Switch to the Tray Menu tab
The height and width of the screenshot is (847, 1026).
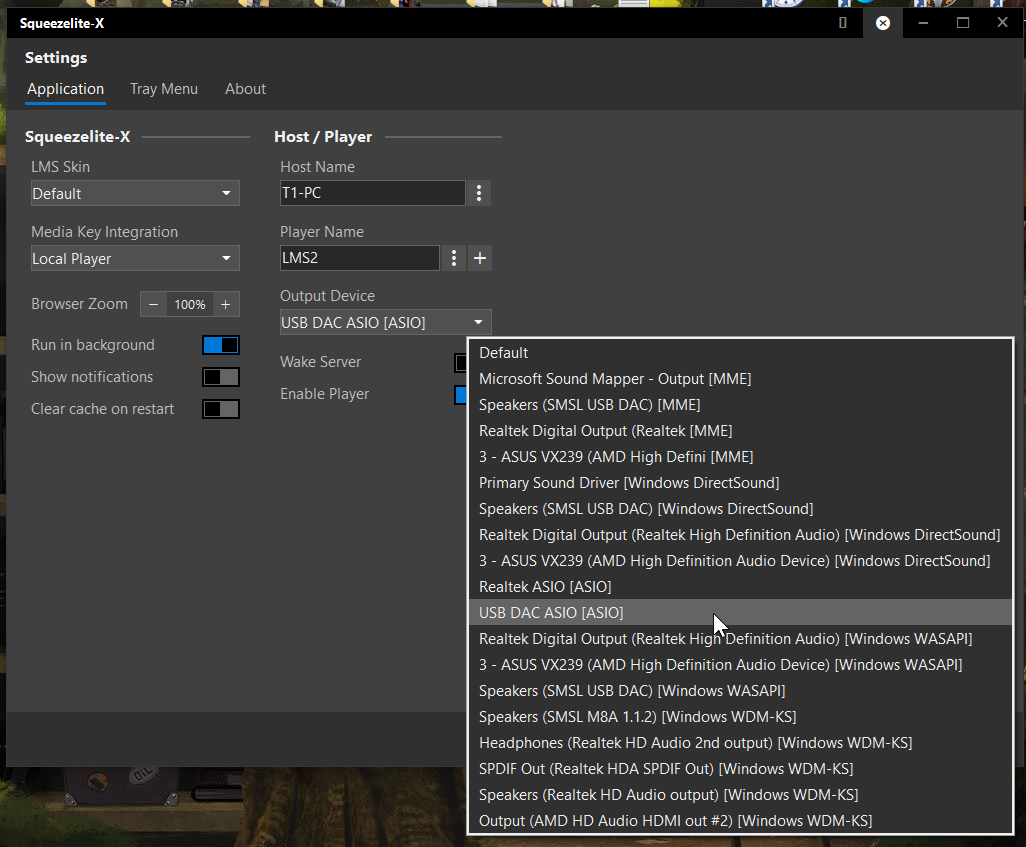pos(164,89)
